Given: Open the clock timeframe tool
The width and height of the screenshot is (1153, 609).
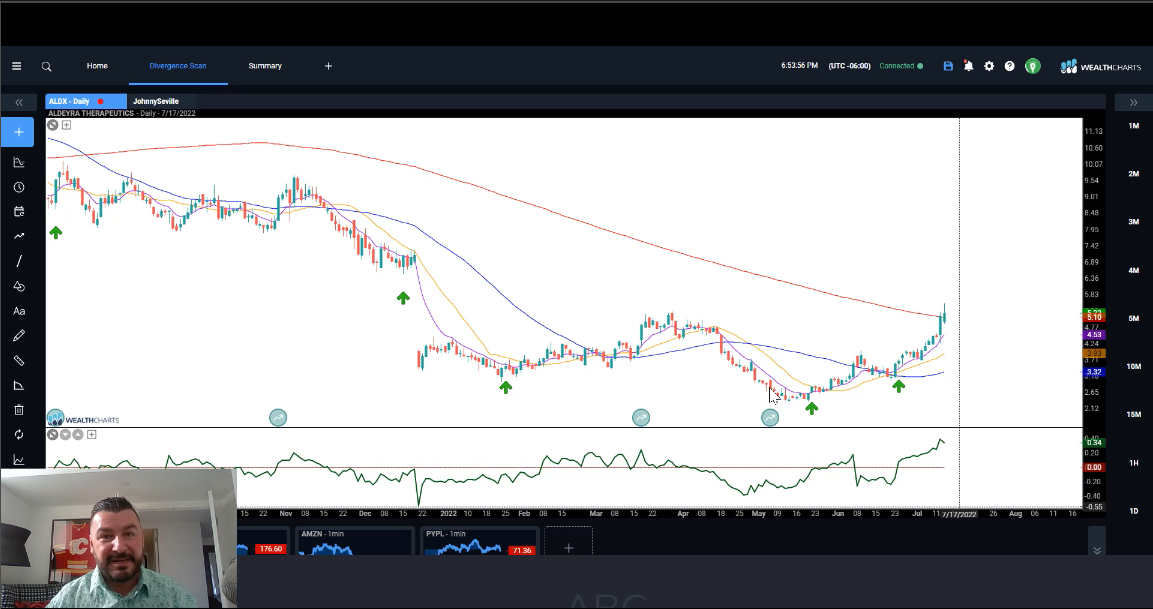Looking at the screenshot, I should point(18,188).
